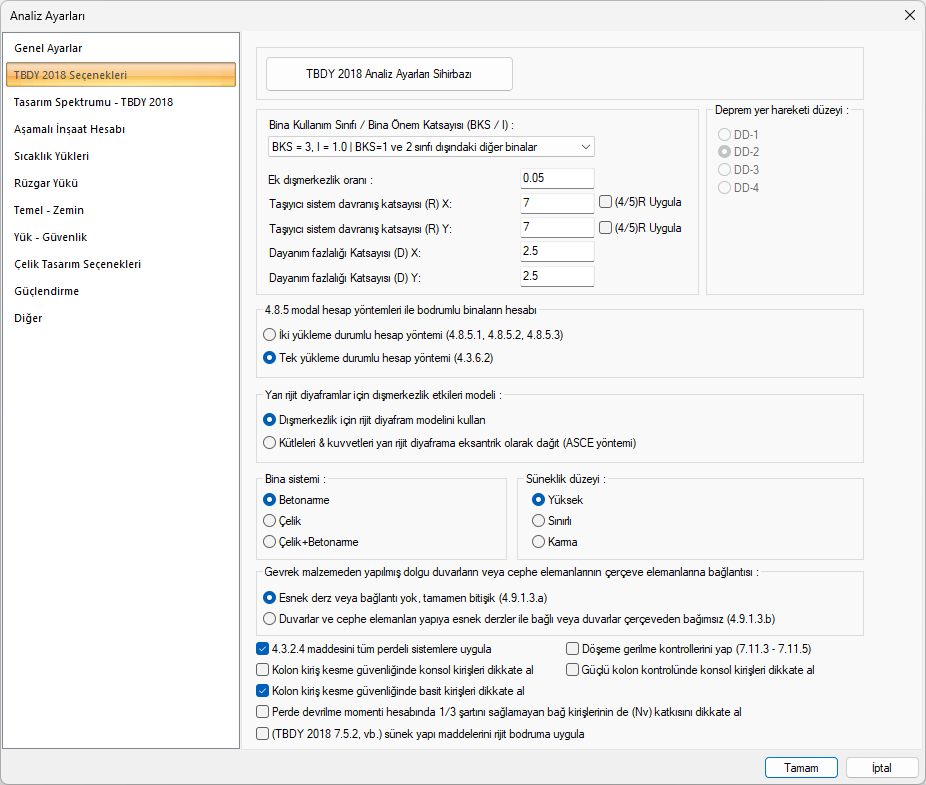Uncheck 4.3.2.4 maddesini tüm perdeli sistemlere uygula
The width and height of the screenshot is (926, 785).
pos(263,649)
